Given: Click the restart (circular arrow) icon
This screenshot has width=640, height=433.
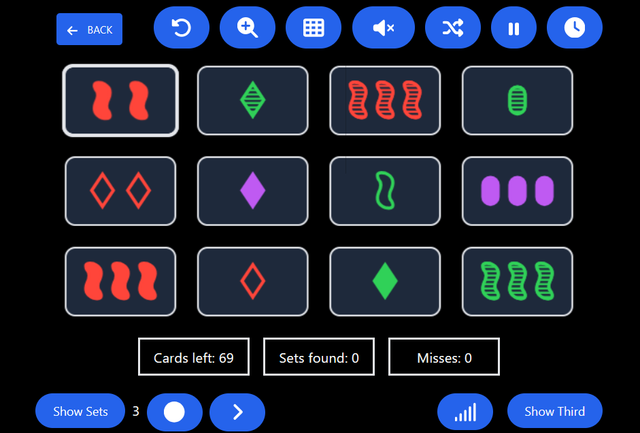Looking at the screenshot, I should (182, 28).
